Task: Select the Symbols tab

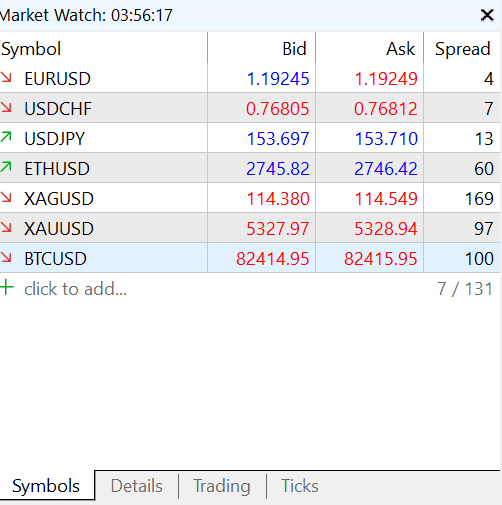Action: click(x=46, y=486)
